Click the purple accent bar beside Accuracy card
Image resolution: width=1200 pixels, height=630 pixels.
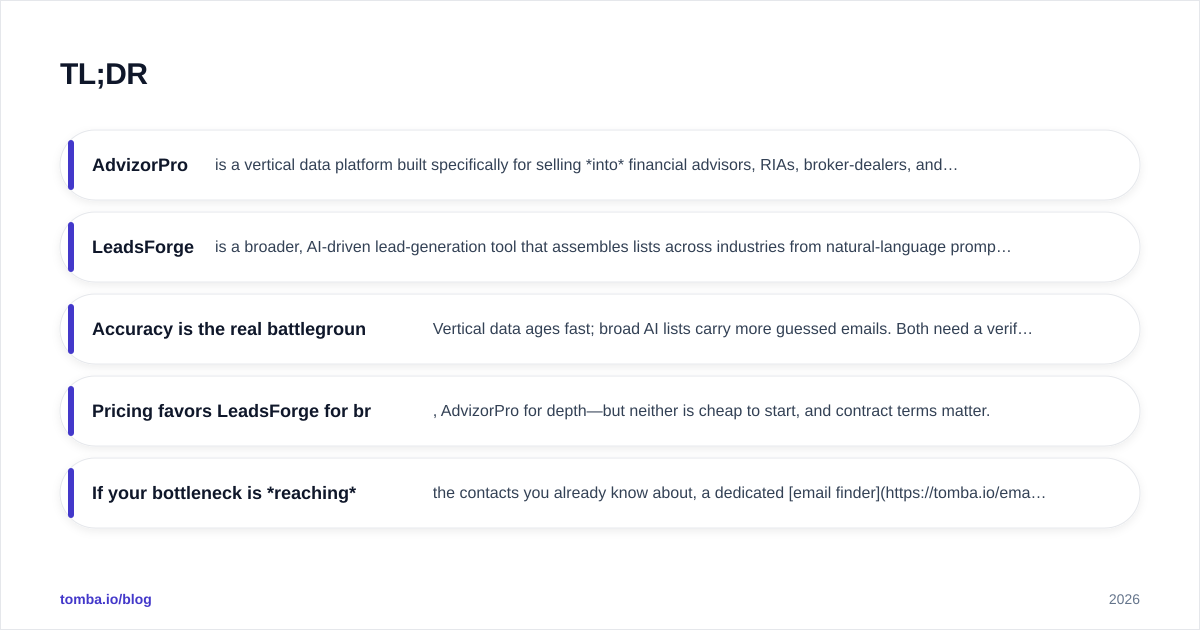click(71, 329)
